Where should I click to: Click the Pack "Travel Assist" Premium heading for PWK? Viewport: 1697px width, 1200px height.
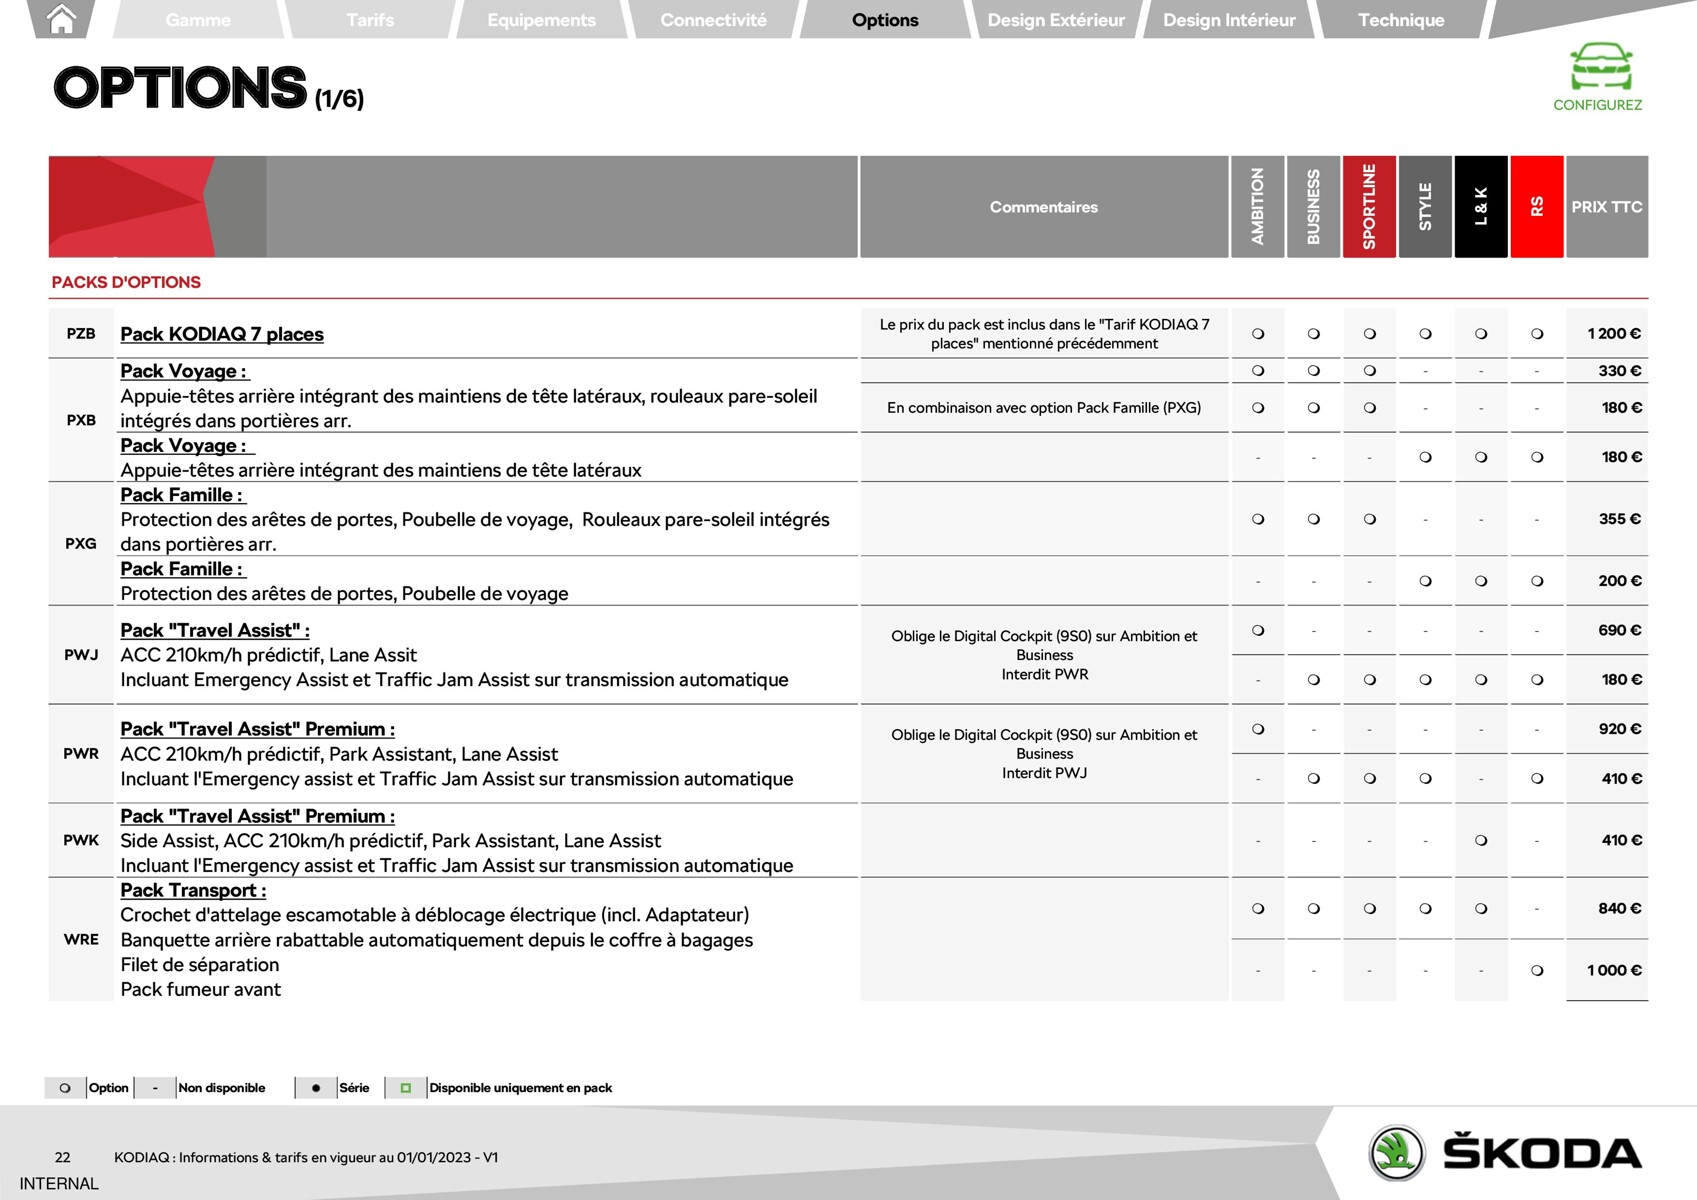tap(258, 817)
